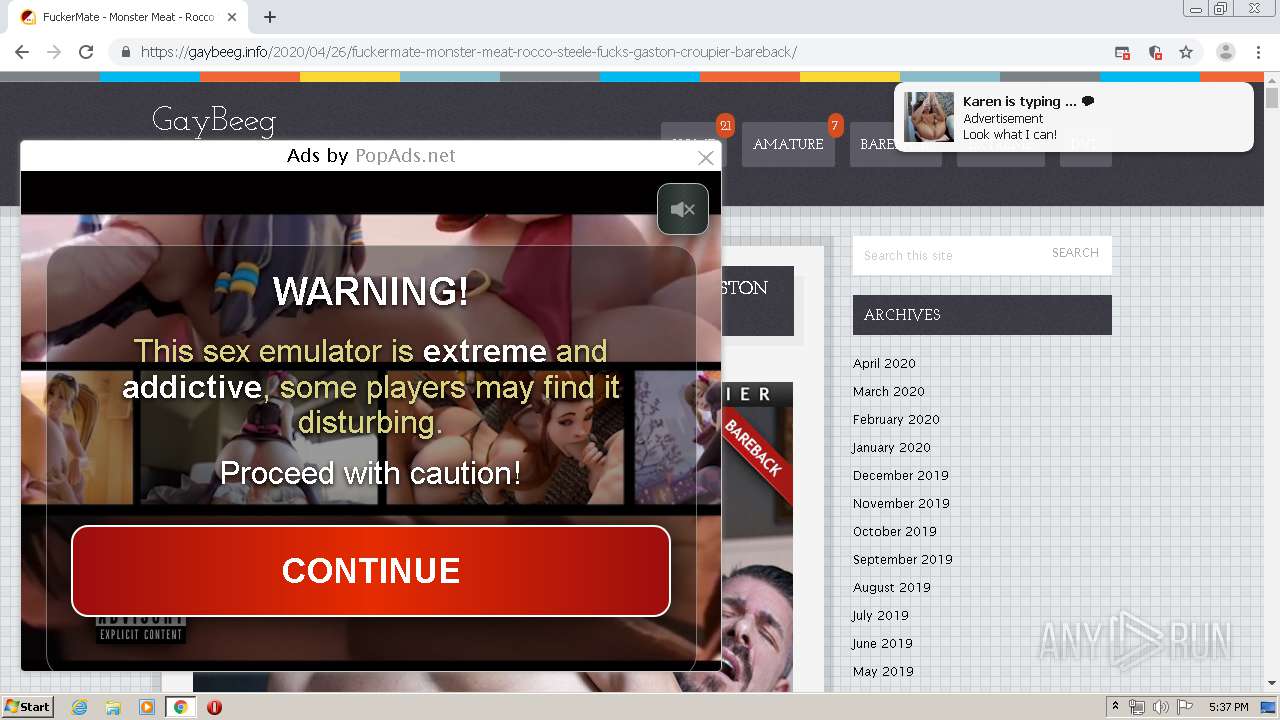Open the AMATURE menu item
The image size is (1280, 720).
pyautogui.click(x=788, y=144)
